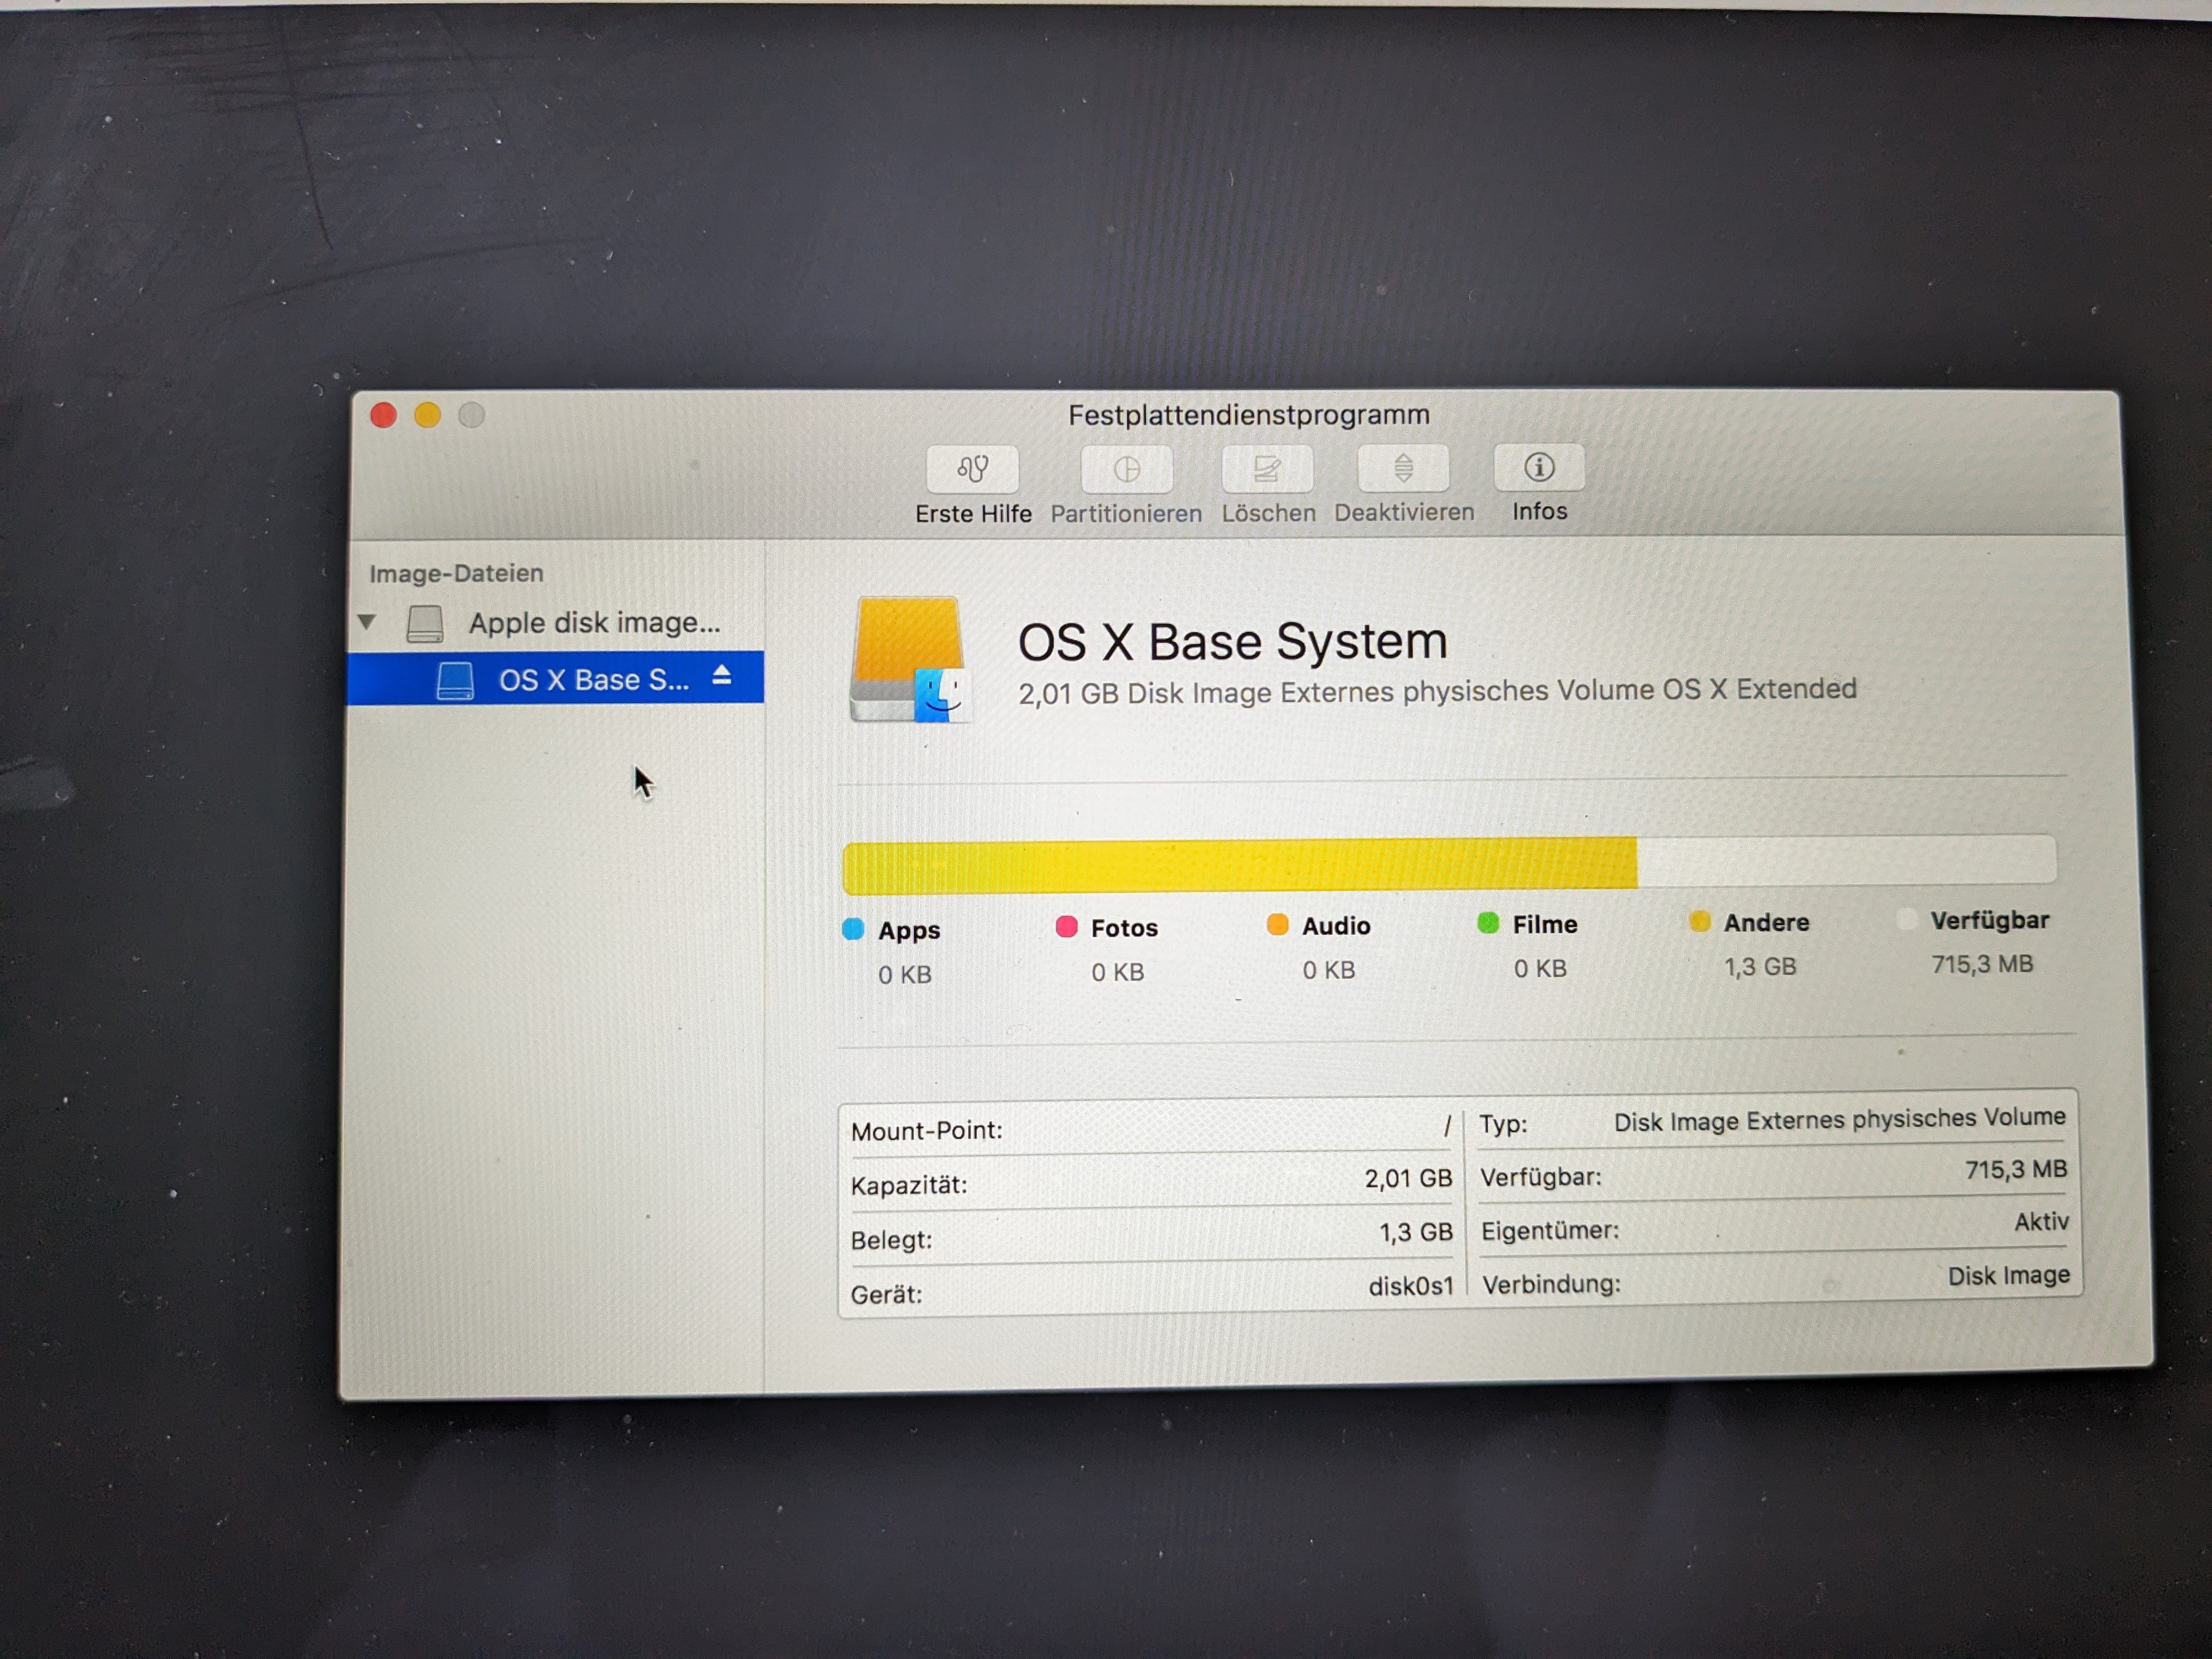Collapse the Apple disk image tree

point(367,622)
